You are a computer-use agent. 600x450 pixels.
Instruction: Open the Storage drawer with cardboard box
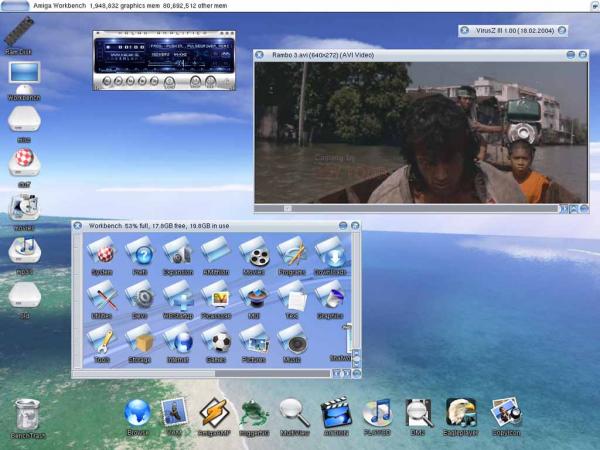(x=140, y=343)
